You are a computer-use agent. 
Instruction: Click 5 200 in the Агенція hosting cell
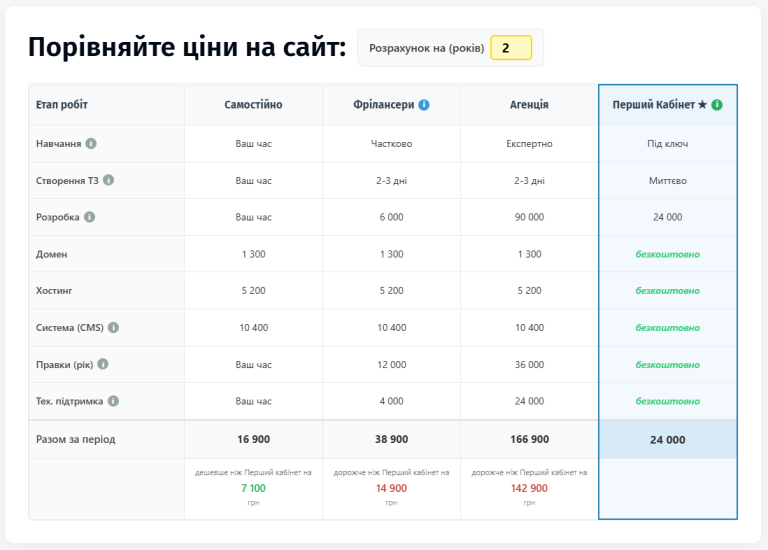[x=529, y=290]
